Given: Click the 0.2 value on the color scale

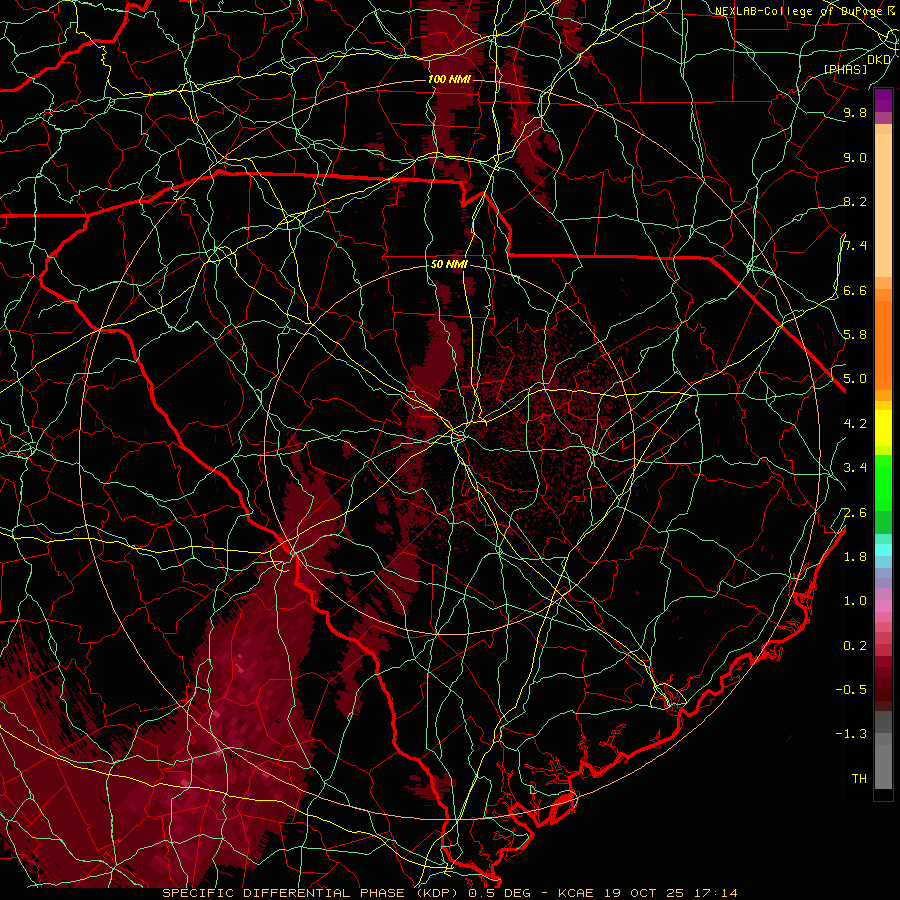Looking at the screenshot, I should pos(855,646).
